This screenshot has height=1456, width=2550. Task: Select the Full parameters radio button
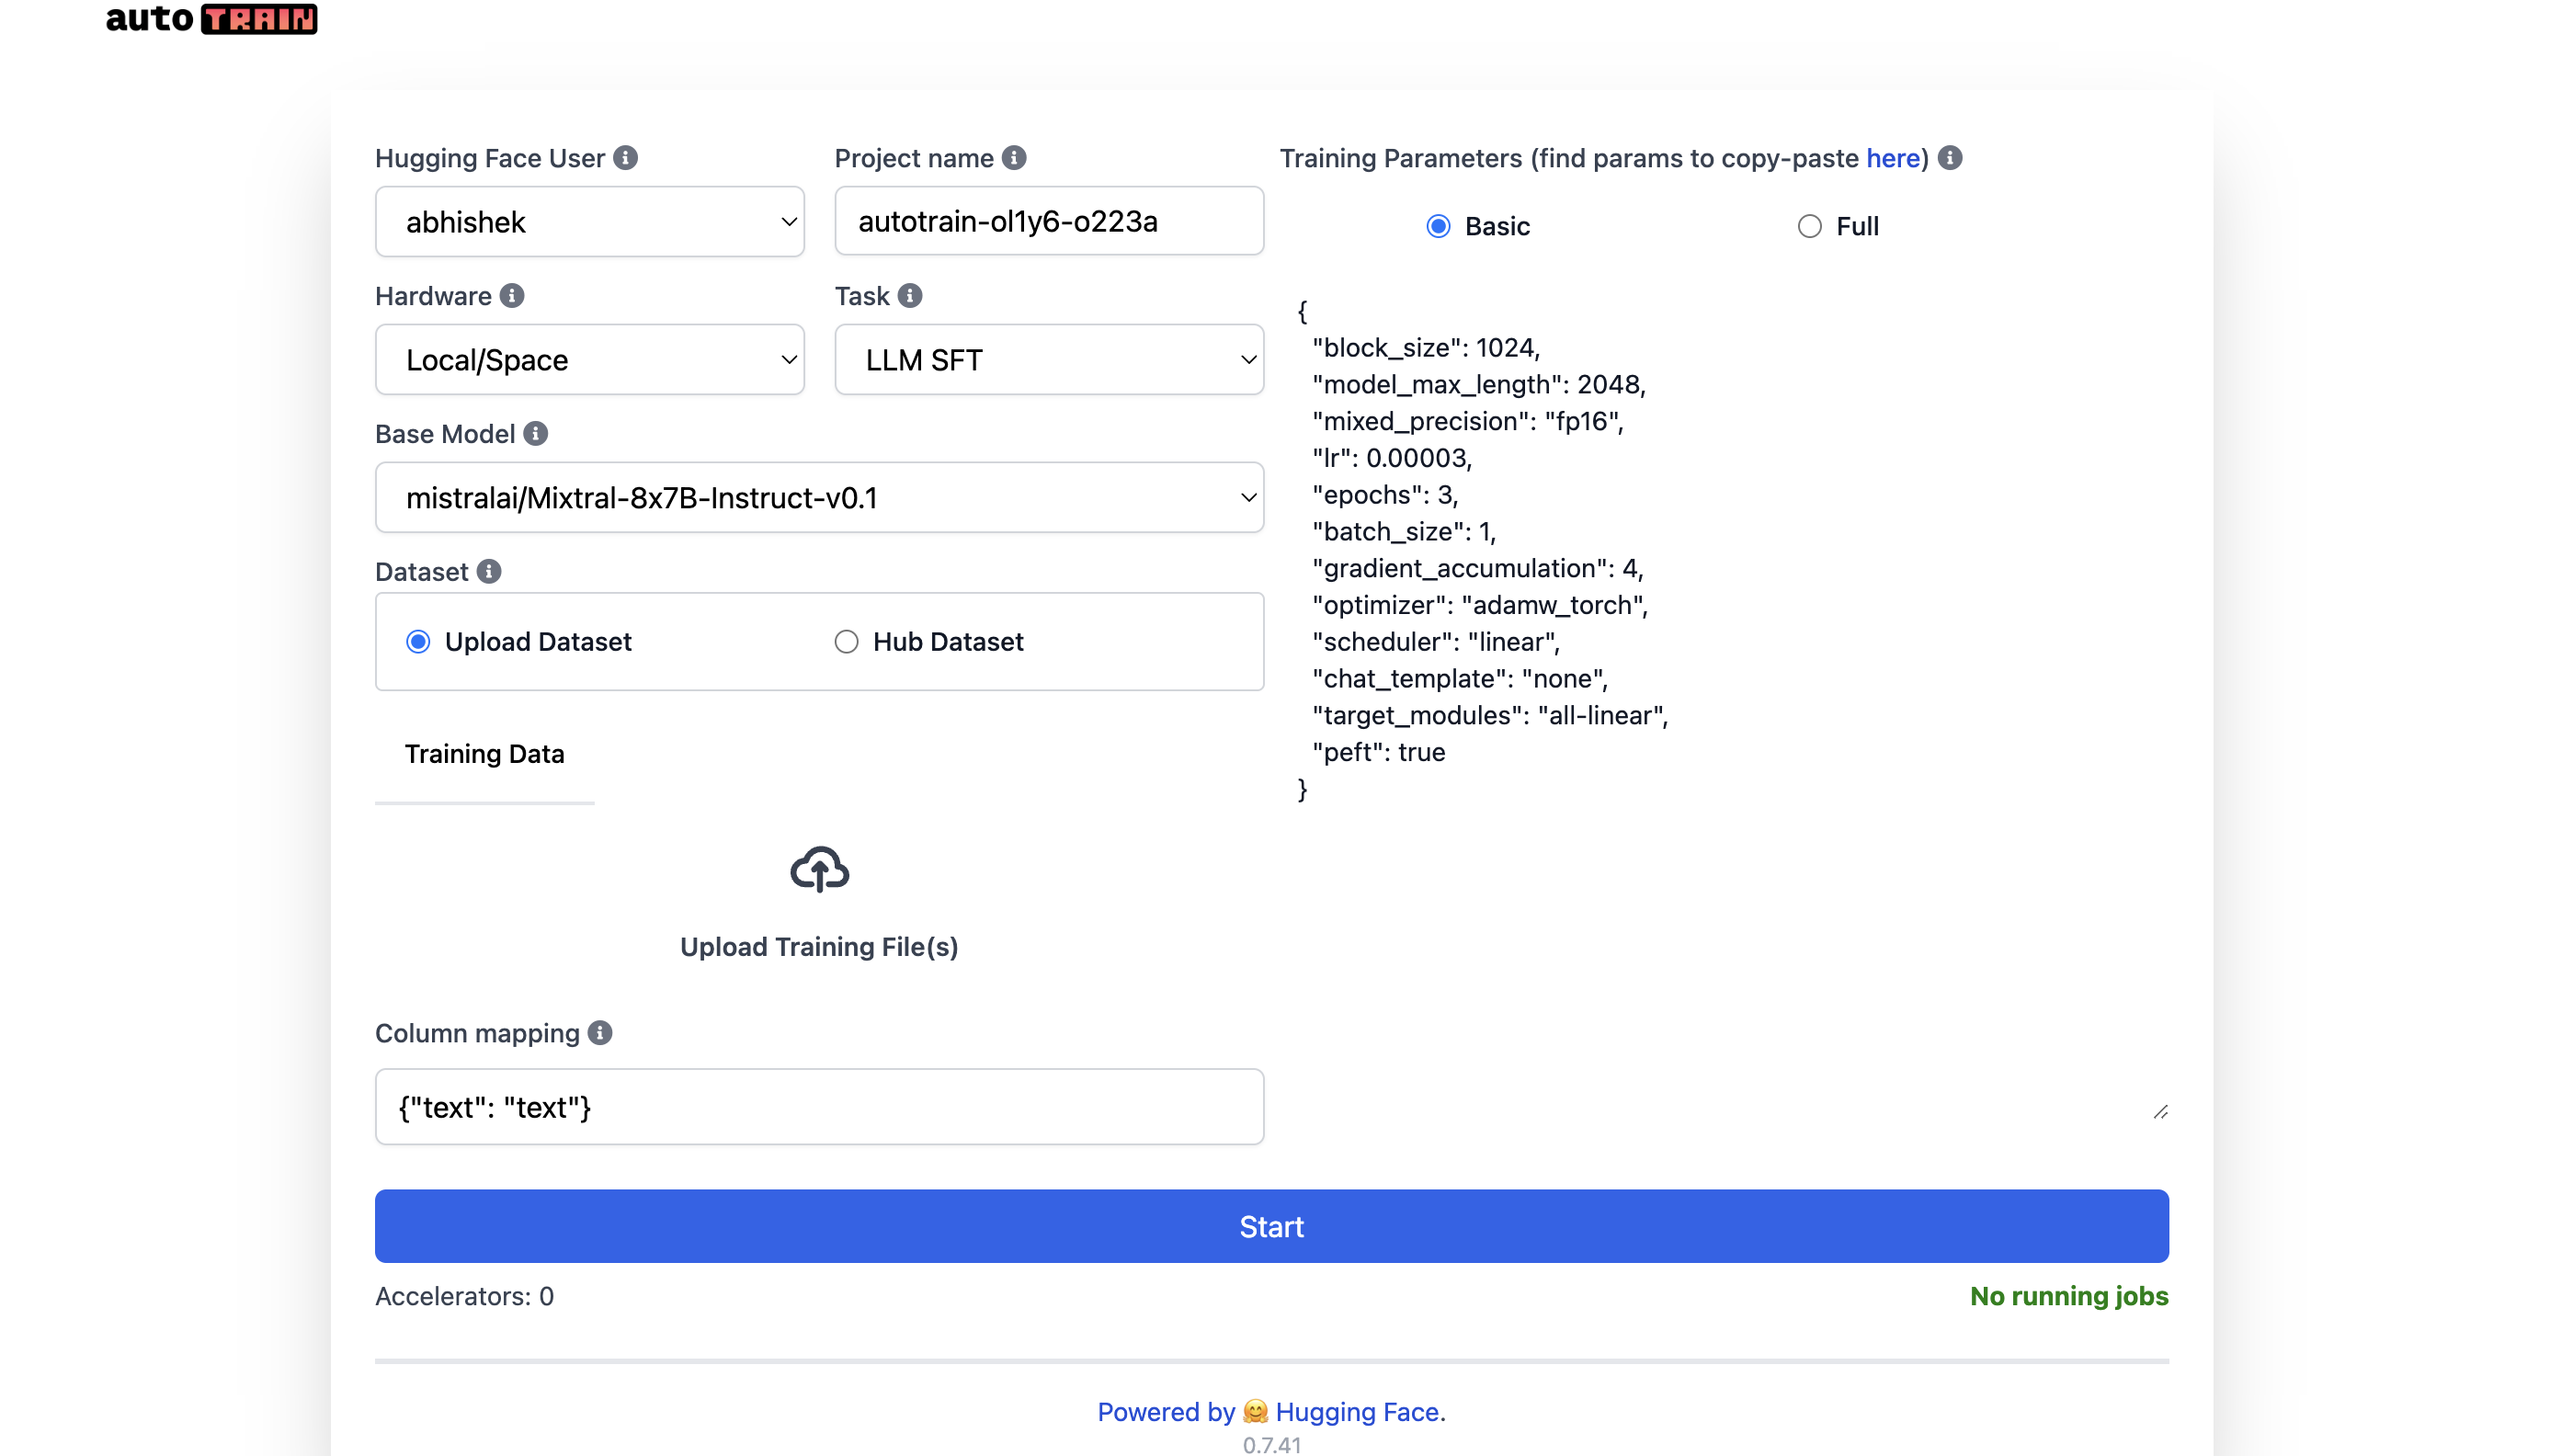click(x=1808, y=227)
